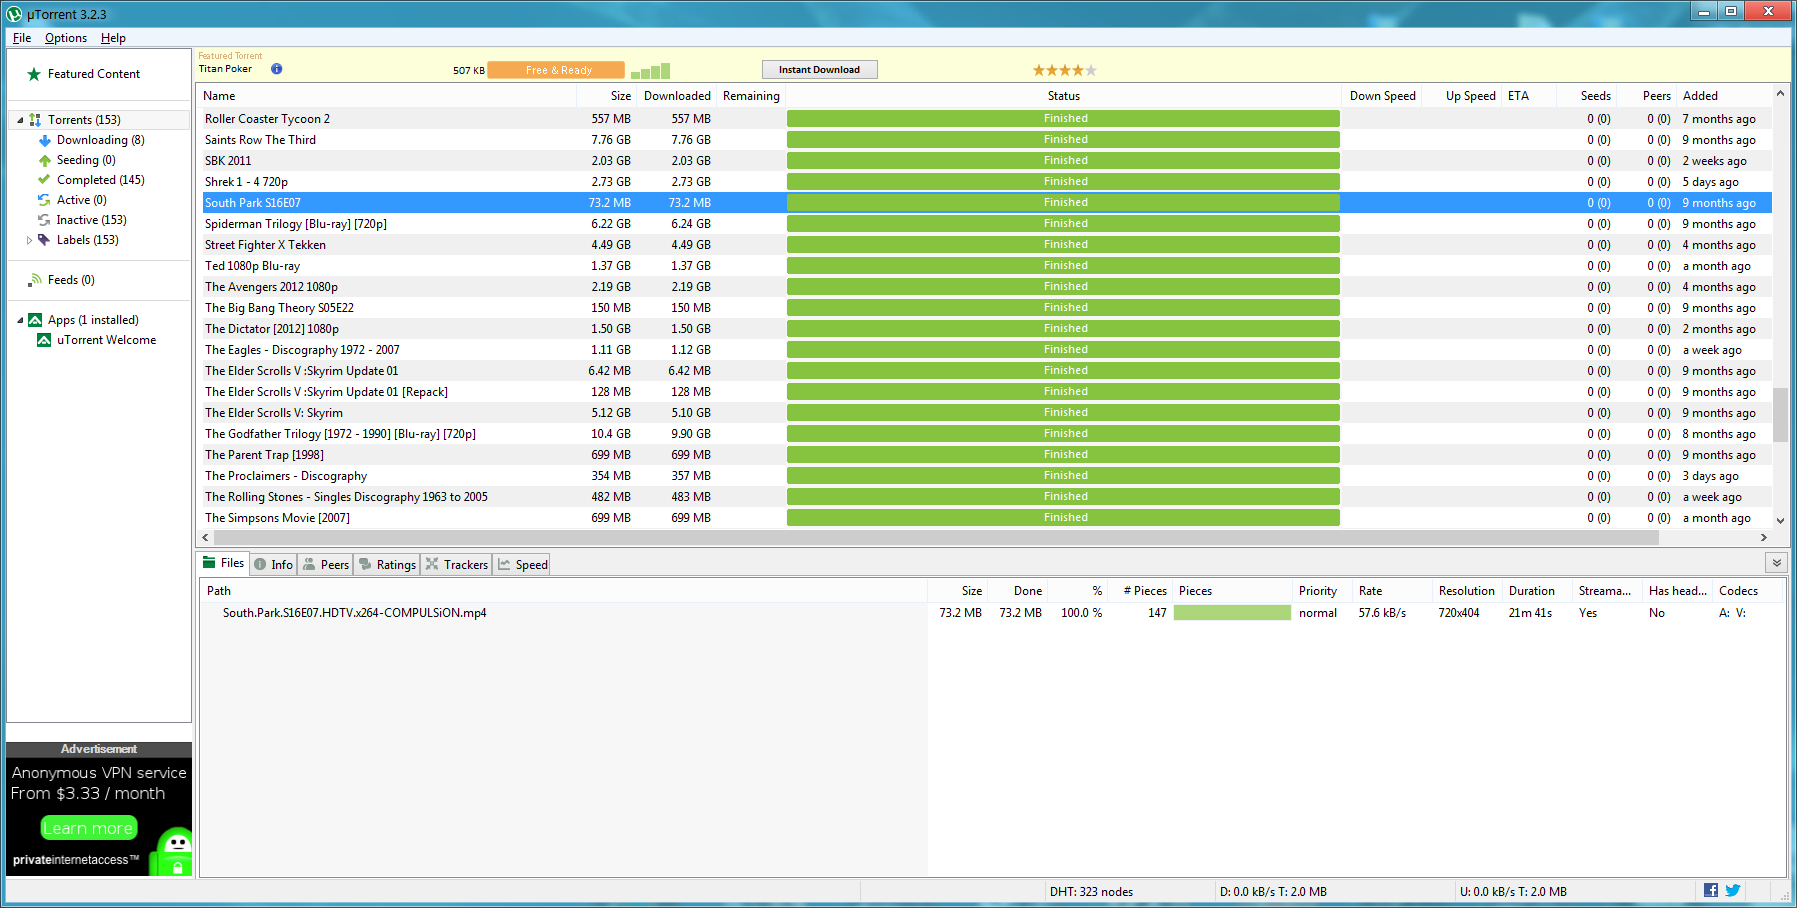This screenshot has width=1797, height=908.
Task: Click the Instant Download button
Action: [x=819, y=70]
